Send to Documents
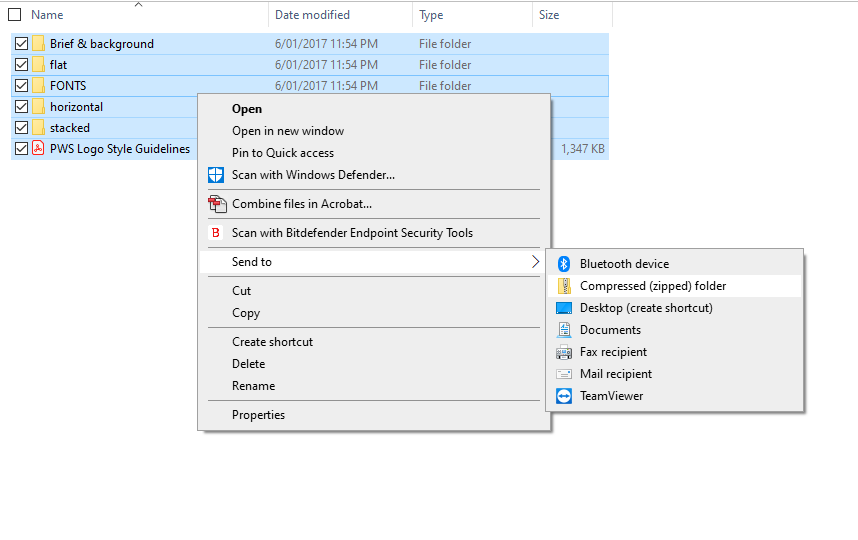The image size is (858, 540). pos(674,330)
